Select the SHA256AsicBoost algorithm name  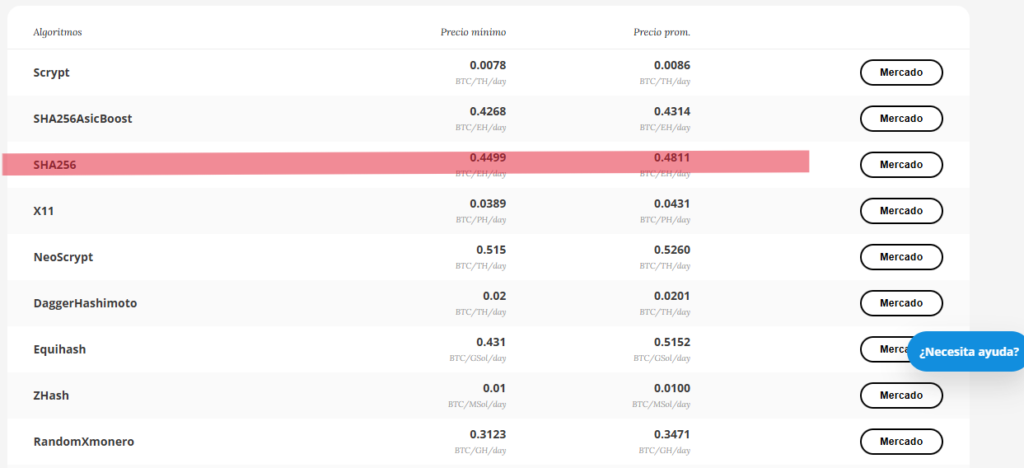[x=82, y=119]
